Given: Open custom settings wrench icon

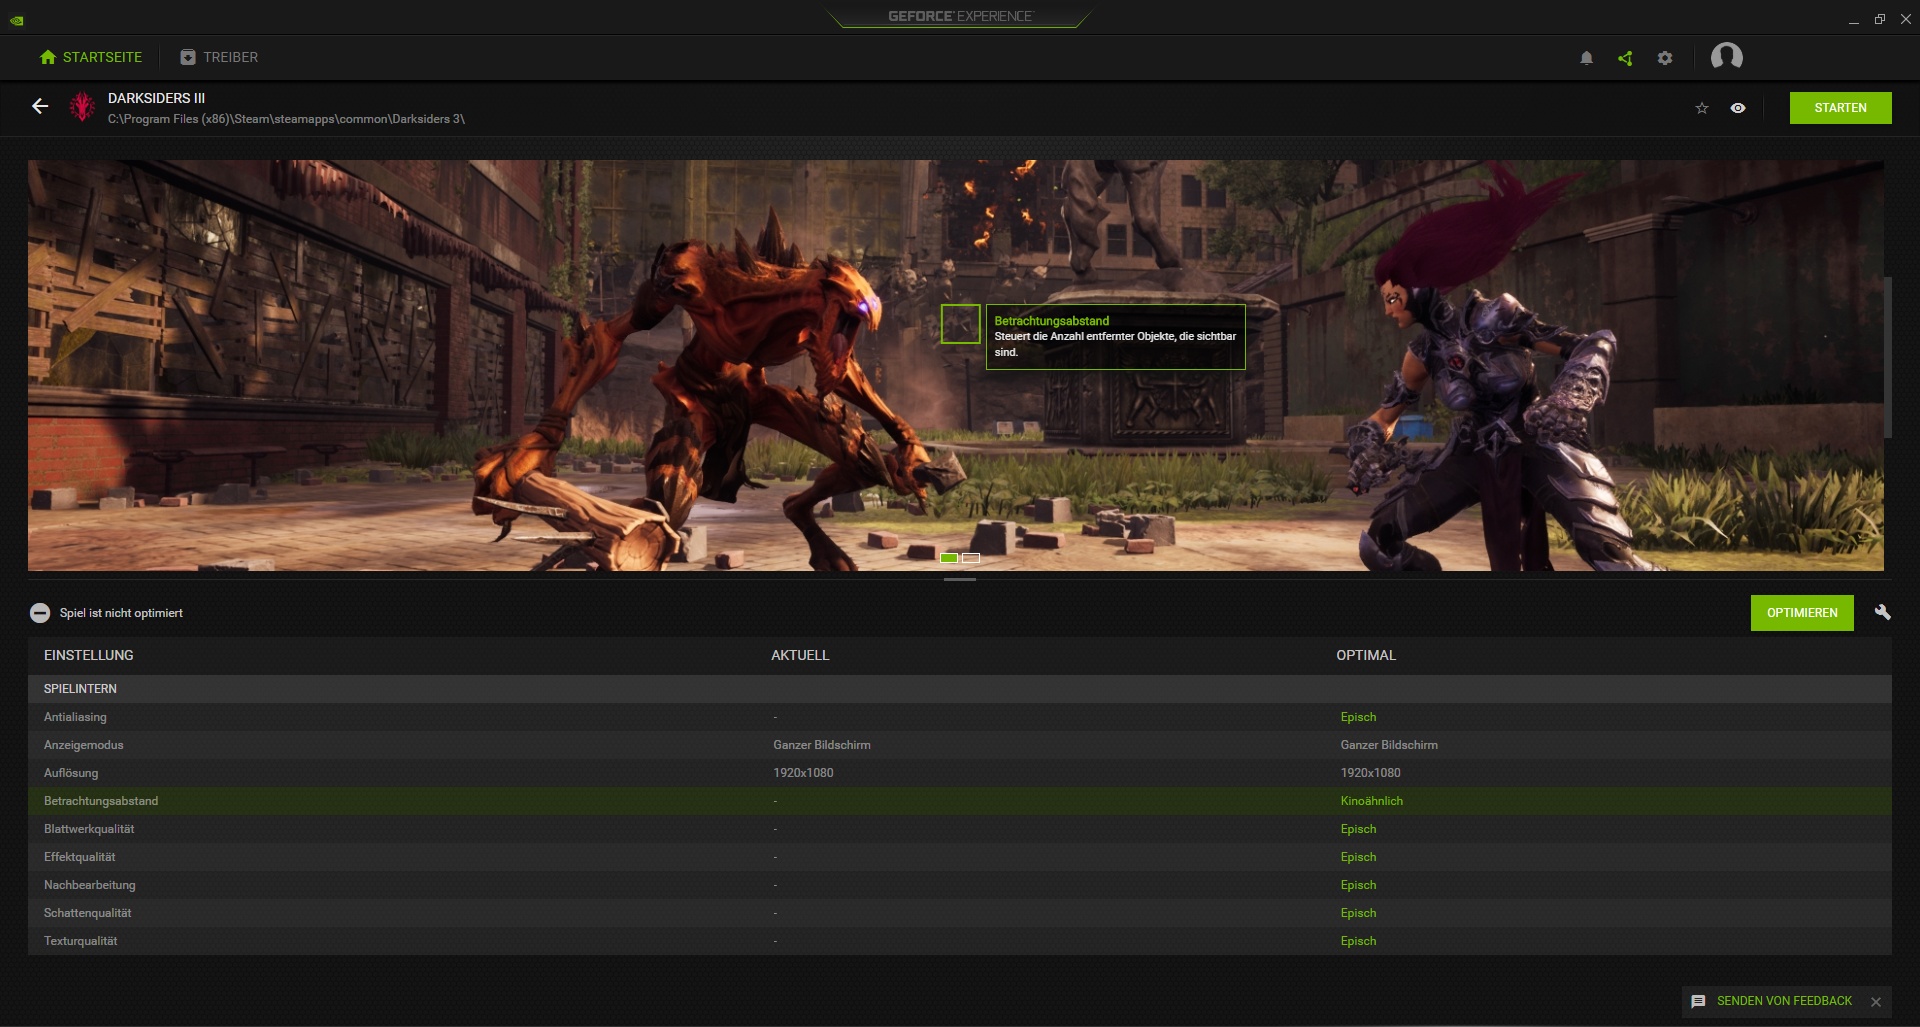Looking at the screenshot, I should pyautogui.click(x=1882, y=612).
